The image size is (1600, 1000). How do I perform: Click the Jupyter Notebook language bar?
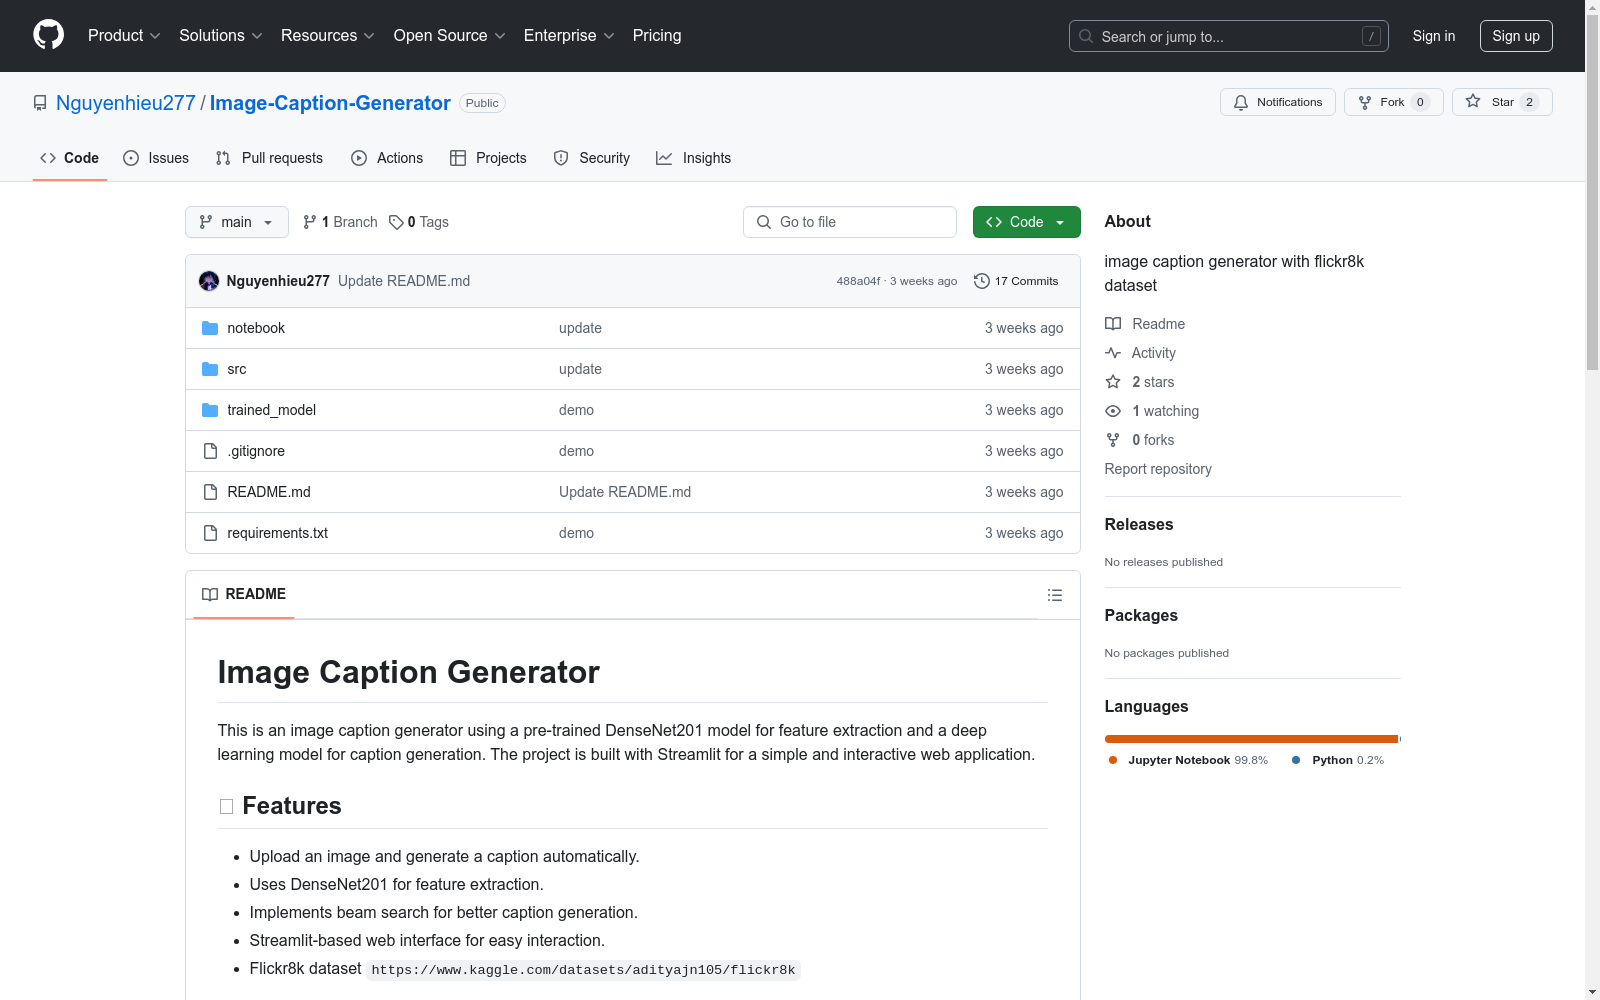pyautogui.click(x=1250, y=739)
